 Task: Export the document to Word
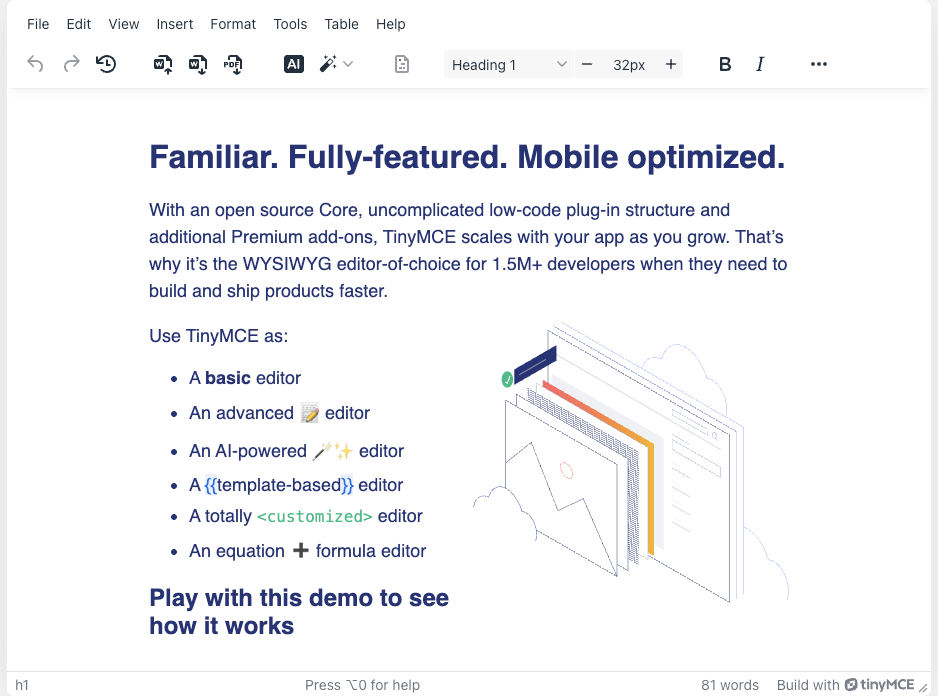(197, 63)
